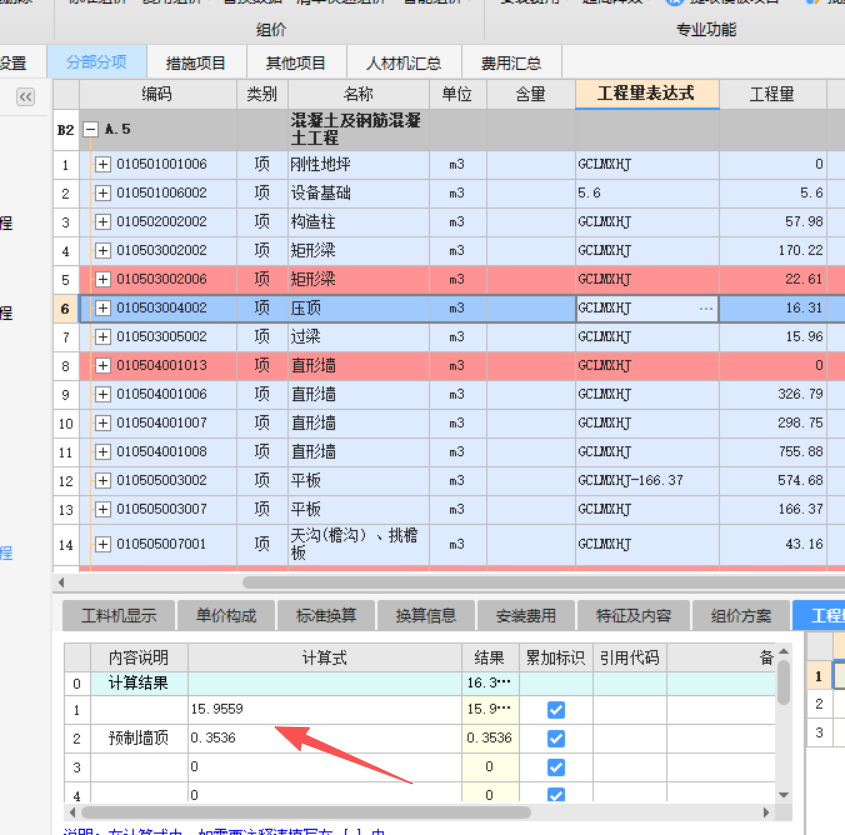The image size is (845, 835).
Task: Select the 预制墙顶 description cell
Action: pos(138,738)
